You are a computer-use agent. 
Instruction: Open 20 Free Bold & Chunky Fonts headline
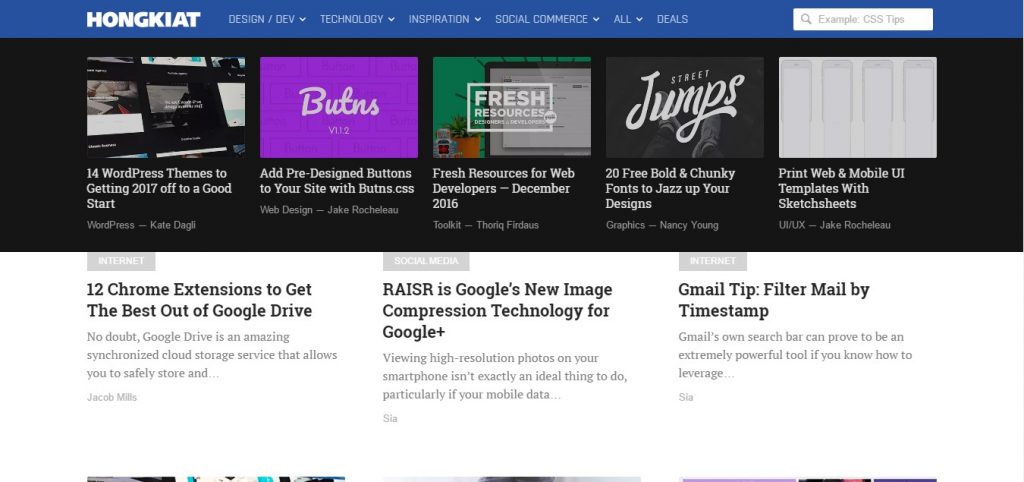click(x=670, y=188)
